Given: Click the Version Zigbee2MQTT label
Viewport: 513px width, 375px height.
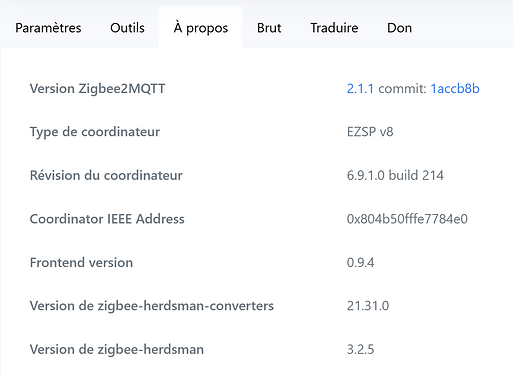Looking at the screenshot, I should coord(97,89).
